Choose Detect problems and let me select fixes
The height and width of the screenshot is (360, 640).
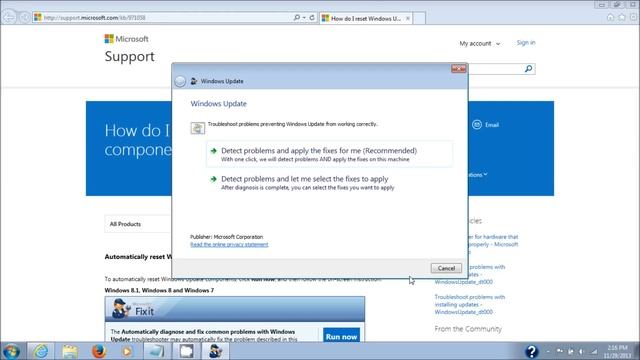(x=329, y=182)
